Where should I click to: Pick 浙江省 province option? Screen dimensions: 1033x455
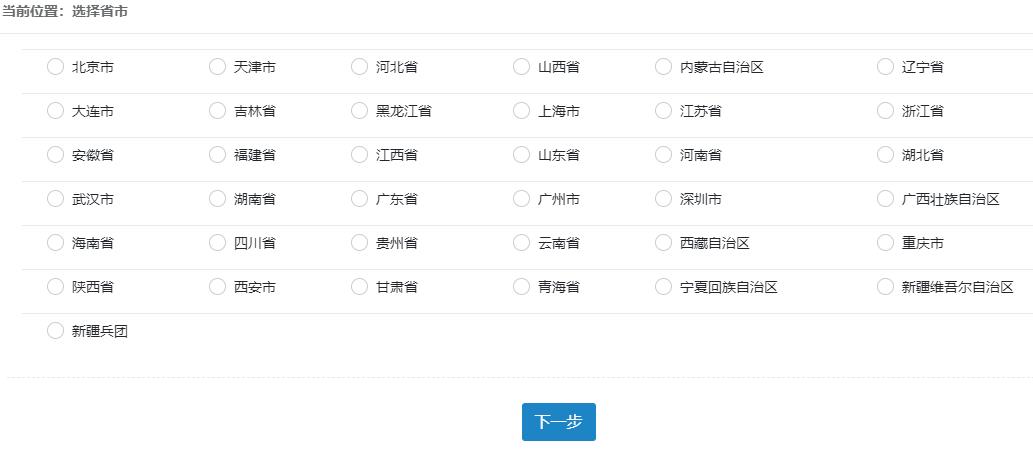(885, 111)
